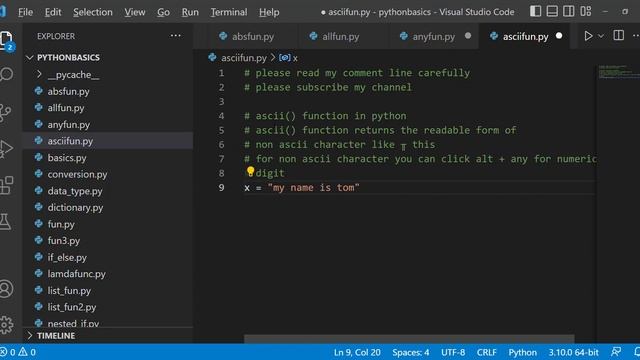Close unsaved asciifun.py tab dot
This screenshot has width=640, height=360.
559,36
